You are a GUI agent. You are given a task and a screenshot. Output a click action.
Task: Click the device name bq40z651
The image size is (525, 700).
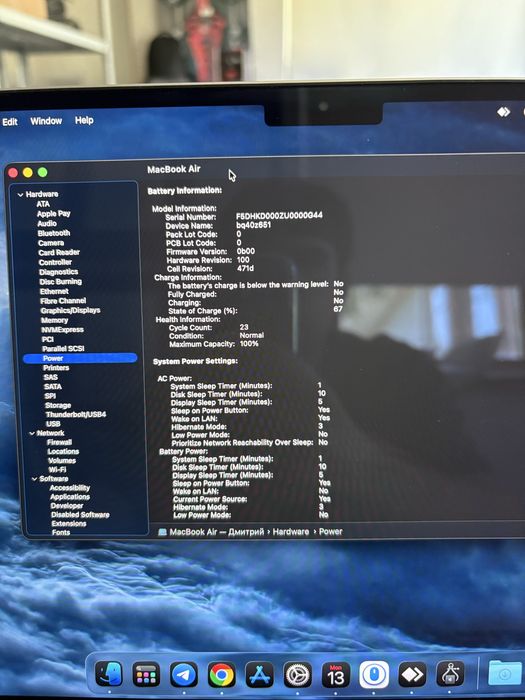[x=254, y=225]
